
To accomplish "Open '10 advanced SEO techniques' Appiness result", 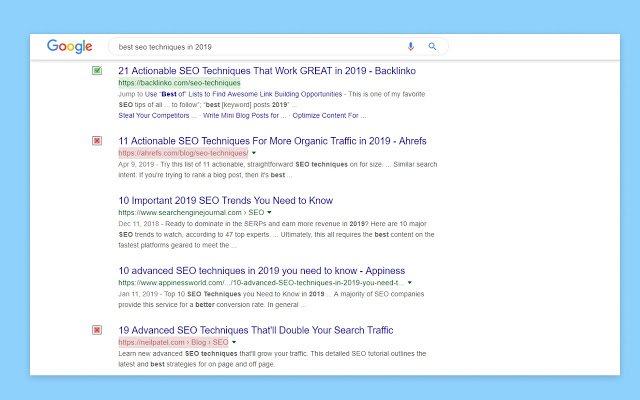I will coord(262,271).
